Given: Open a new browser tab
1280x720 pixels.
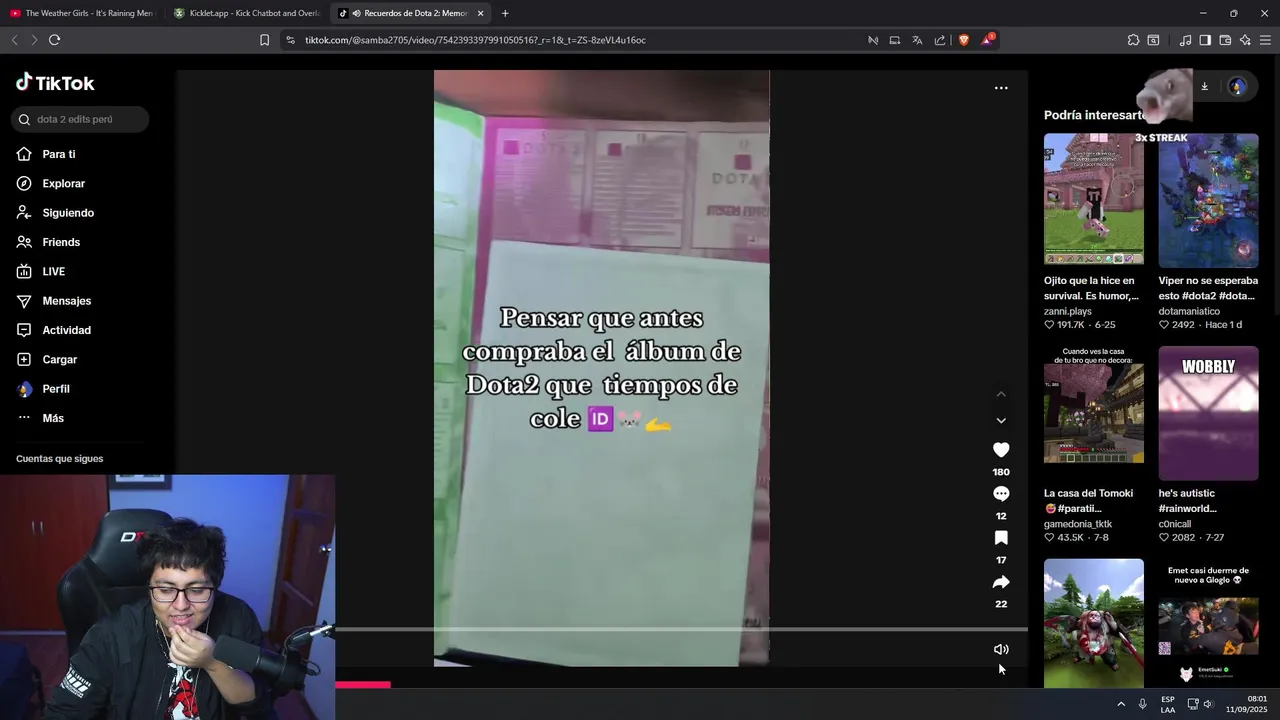Looking at the screenshot, I should click(505, 13).
